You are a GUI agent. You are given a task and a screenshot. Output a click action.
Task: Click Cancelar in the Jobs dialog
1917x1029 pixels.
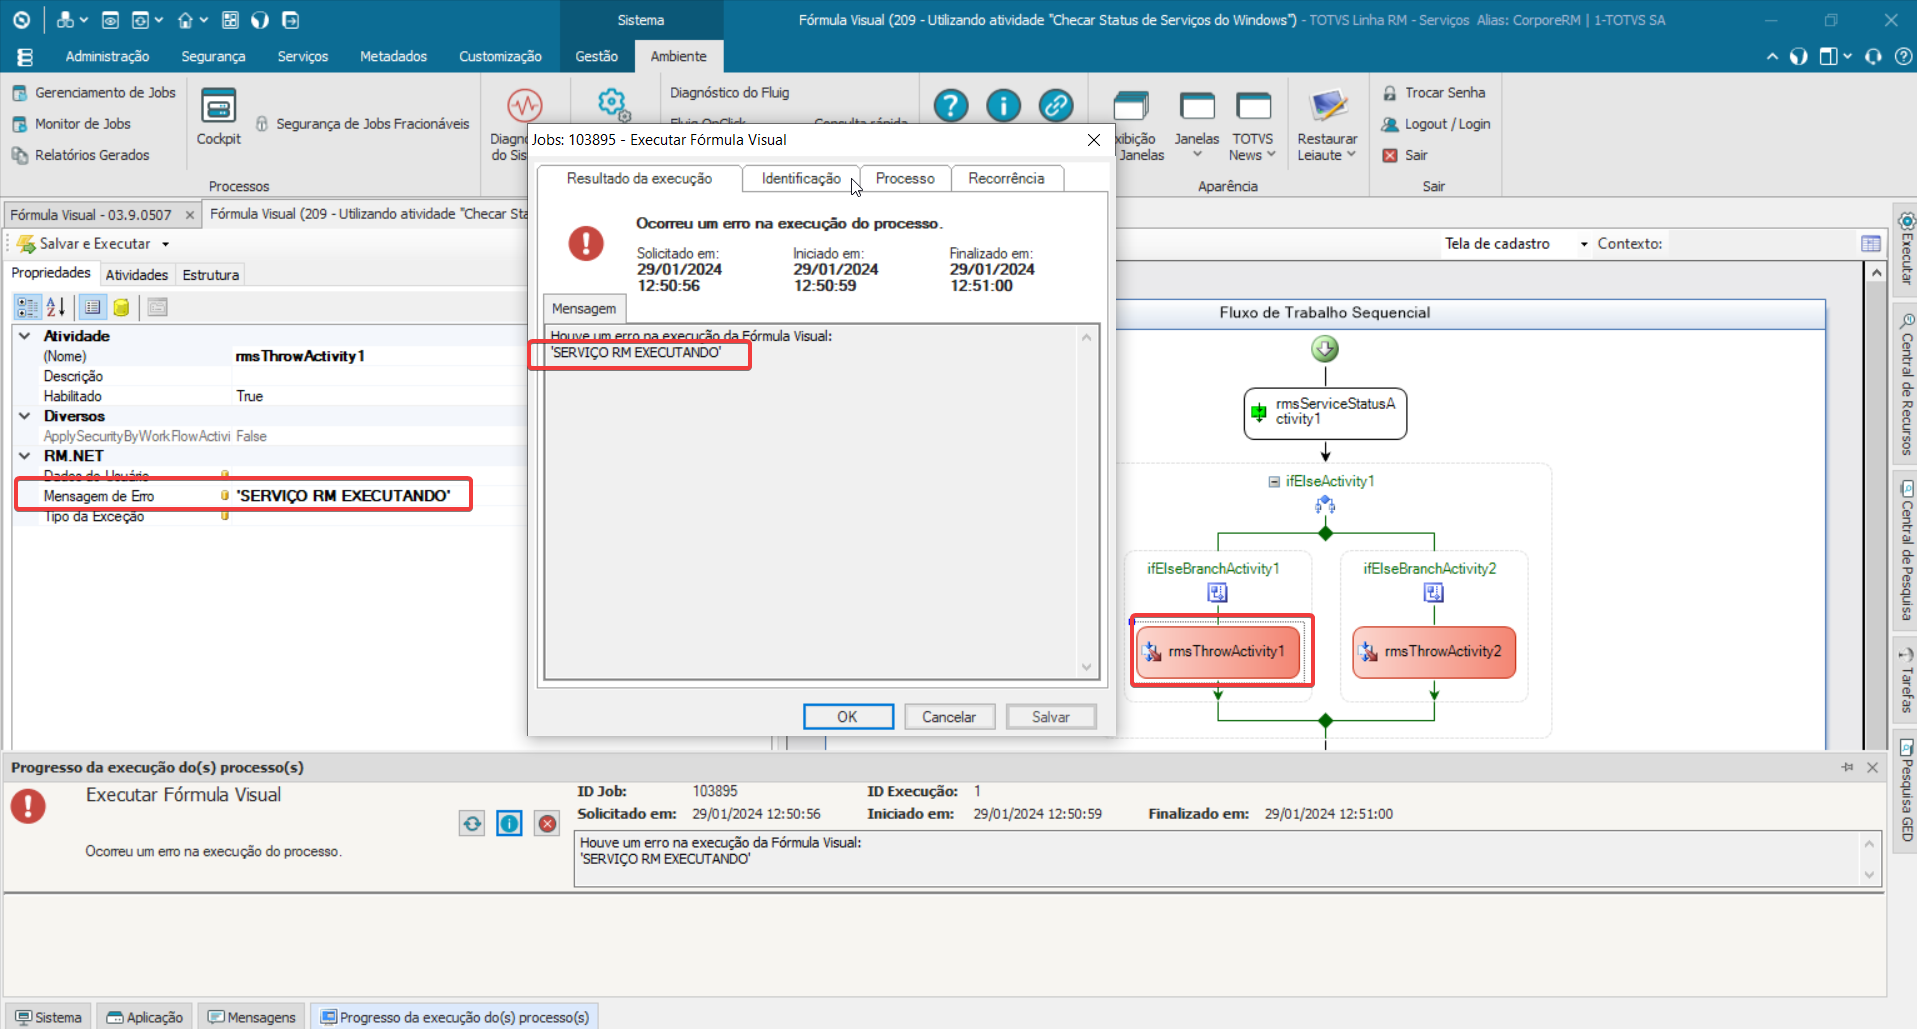click(x=949, y=717)
